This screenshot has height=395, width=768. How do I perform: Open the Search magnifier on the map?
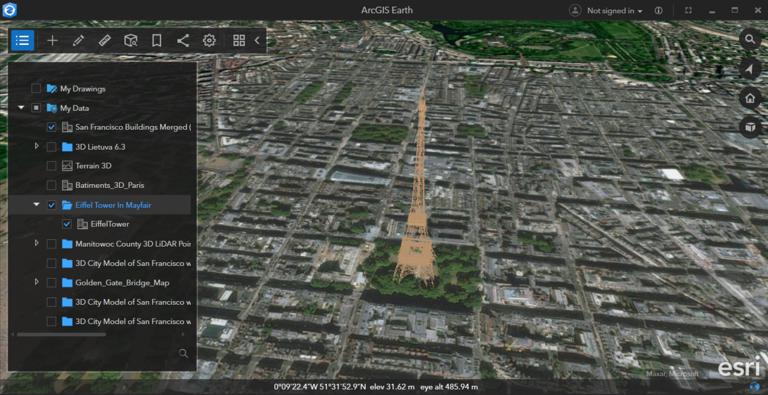tap(750, 39)
